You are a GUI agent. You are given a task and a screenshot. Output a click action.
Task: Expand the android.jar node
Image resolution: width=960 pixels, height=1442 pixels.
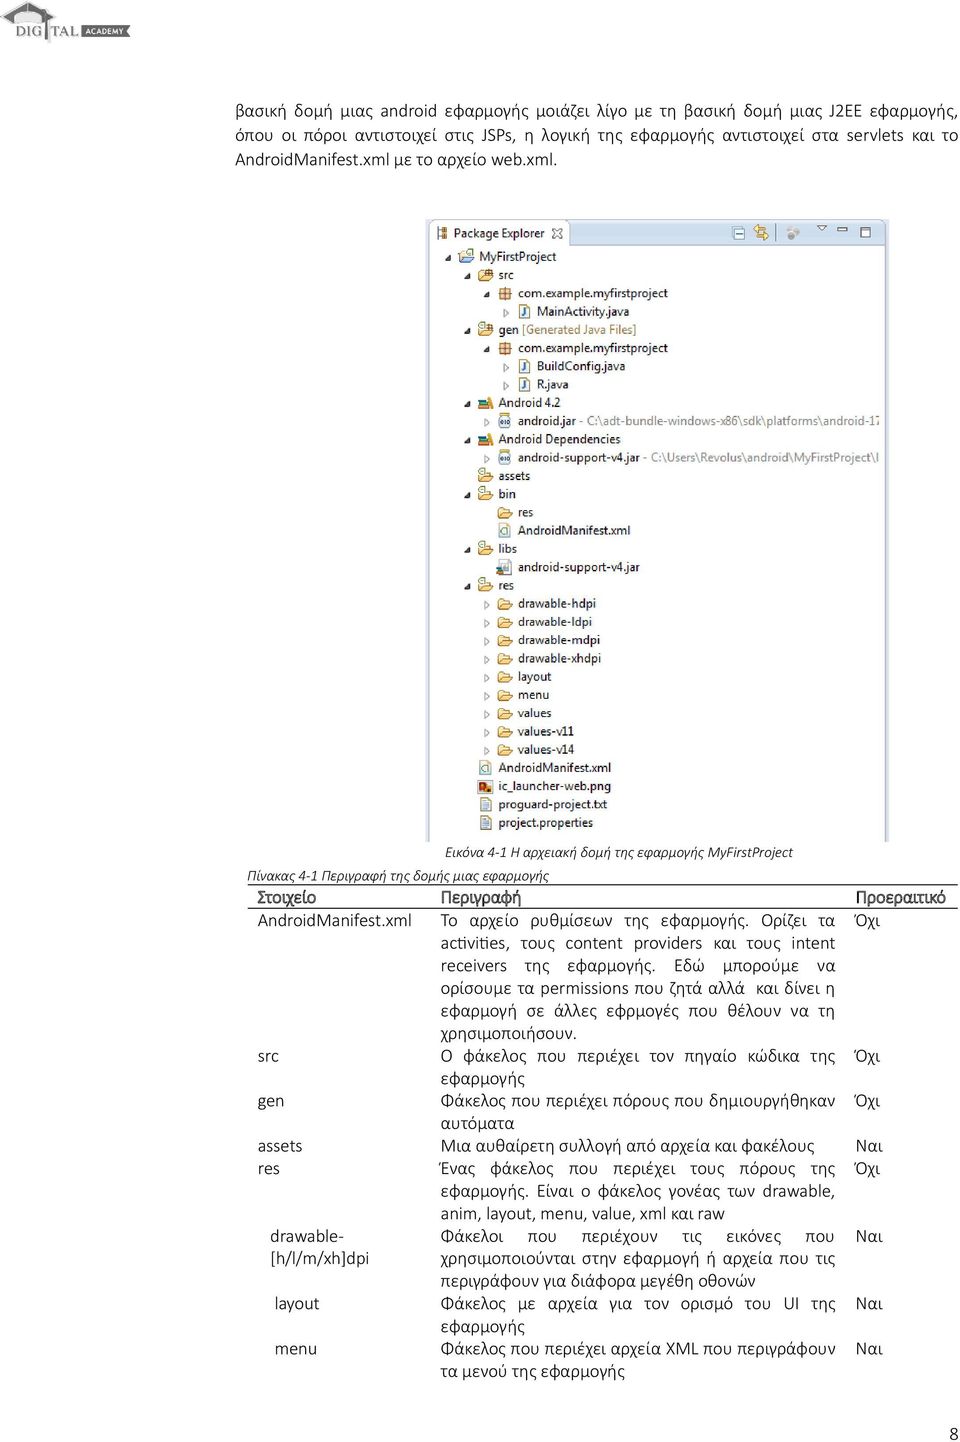487,422
